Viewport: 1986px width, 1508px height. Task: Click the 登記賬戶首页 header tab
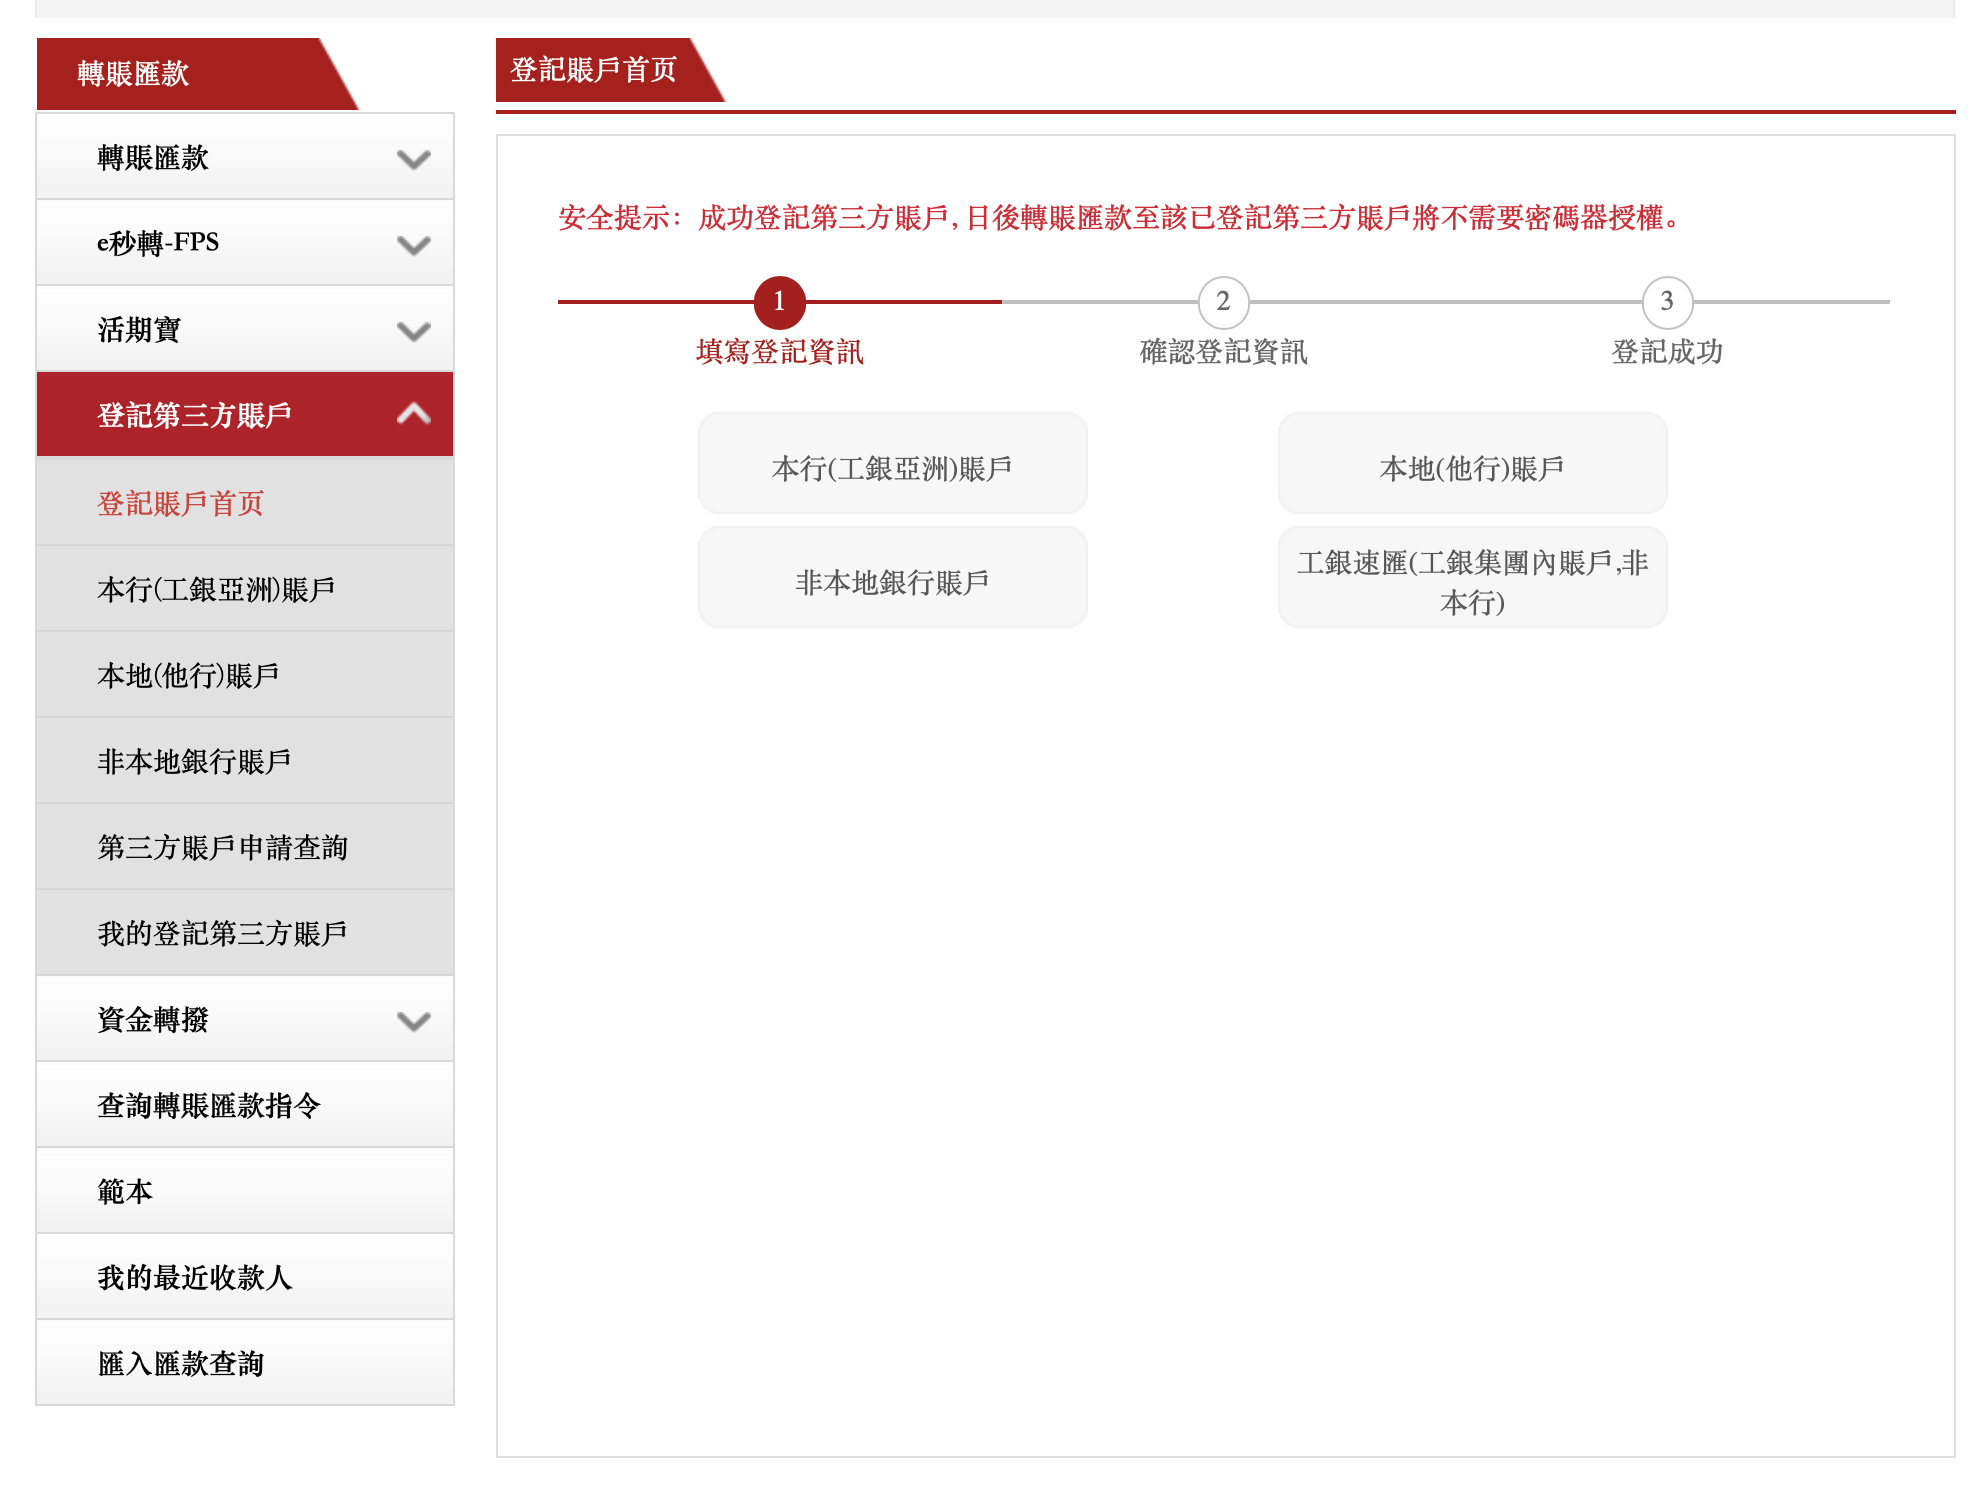coord(593,70)
